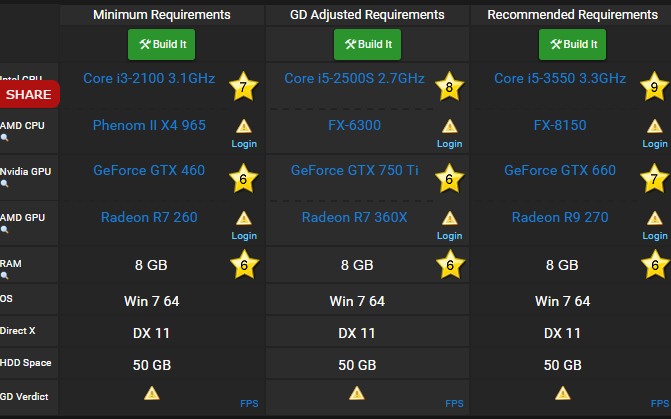Click warning triangle beside Radeon R9 270
This screenshot has width=671, height=419.
pos(655,218)
